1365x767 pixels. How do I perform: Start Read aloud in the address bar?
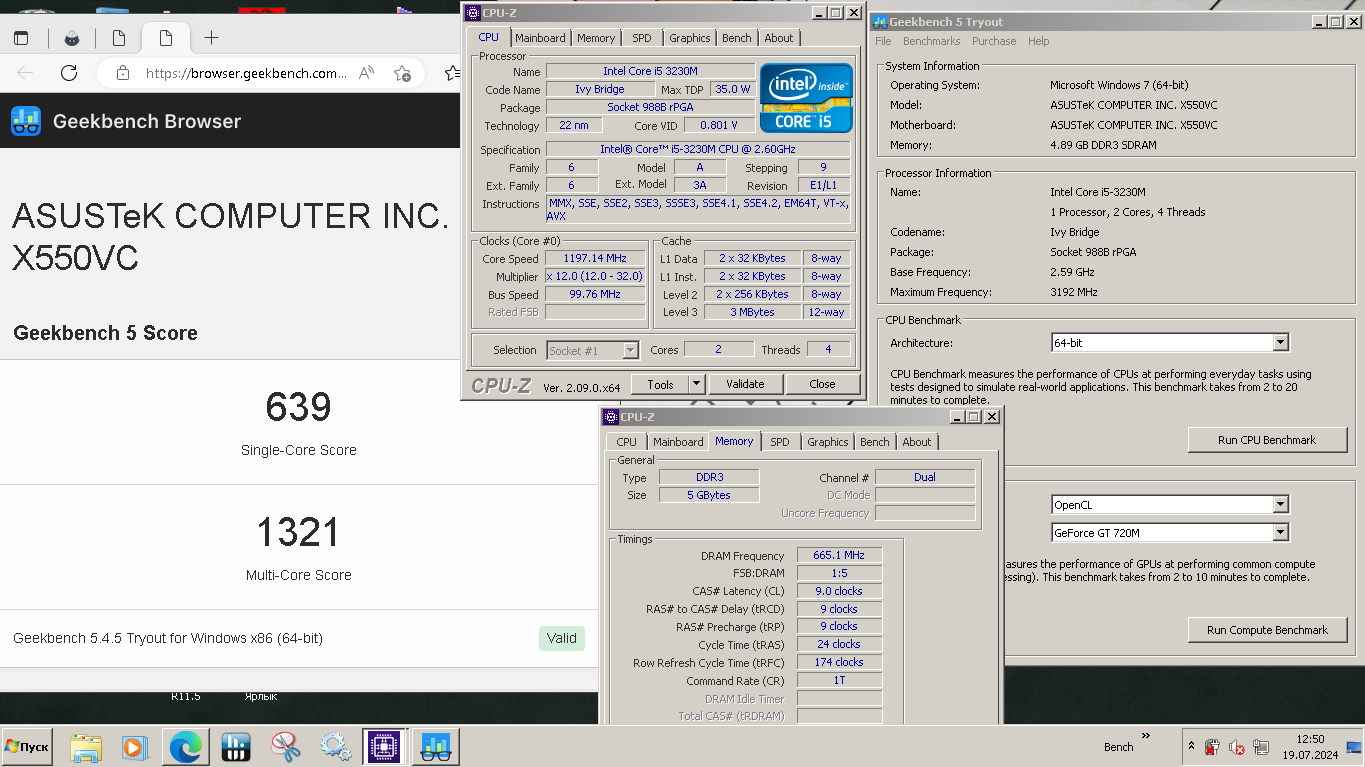pos(367,73)
